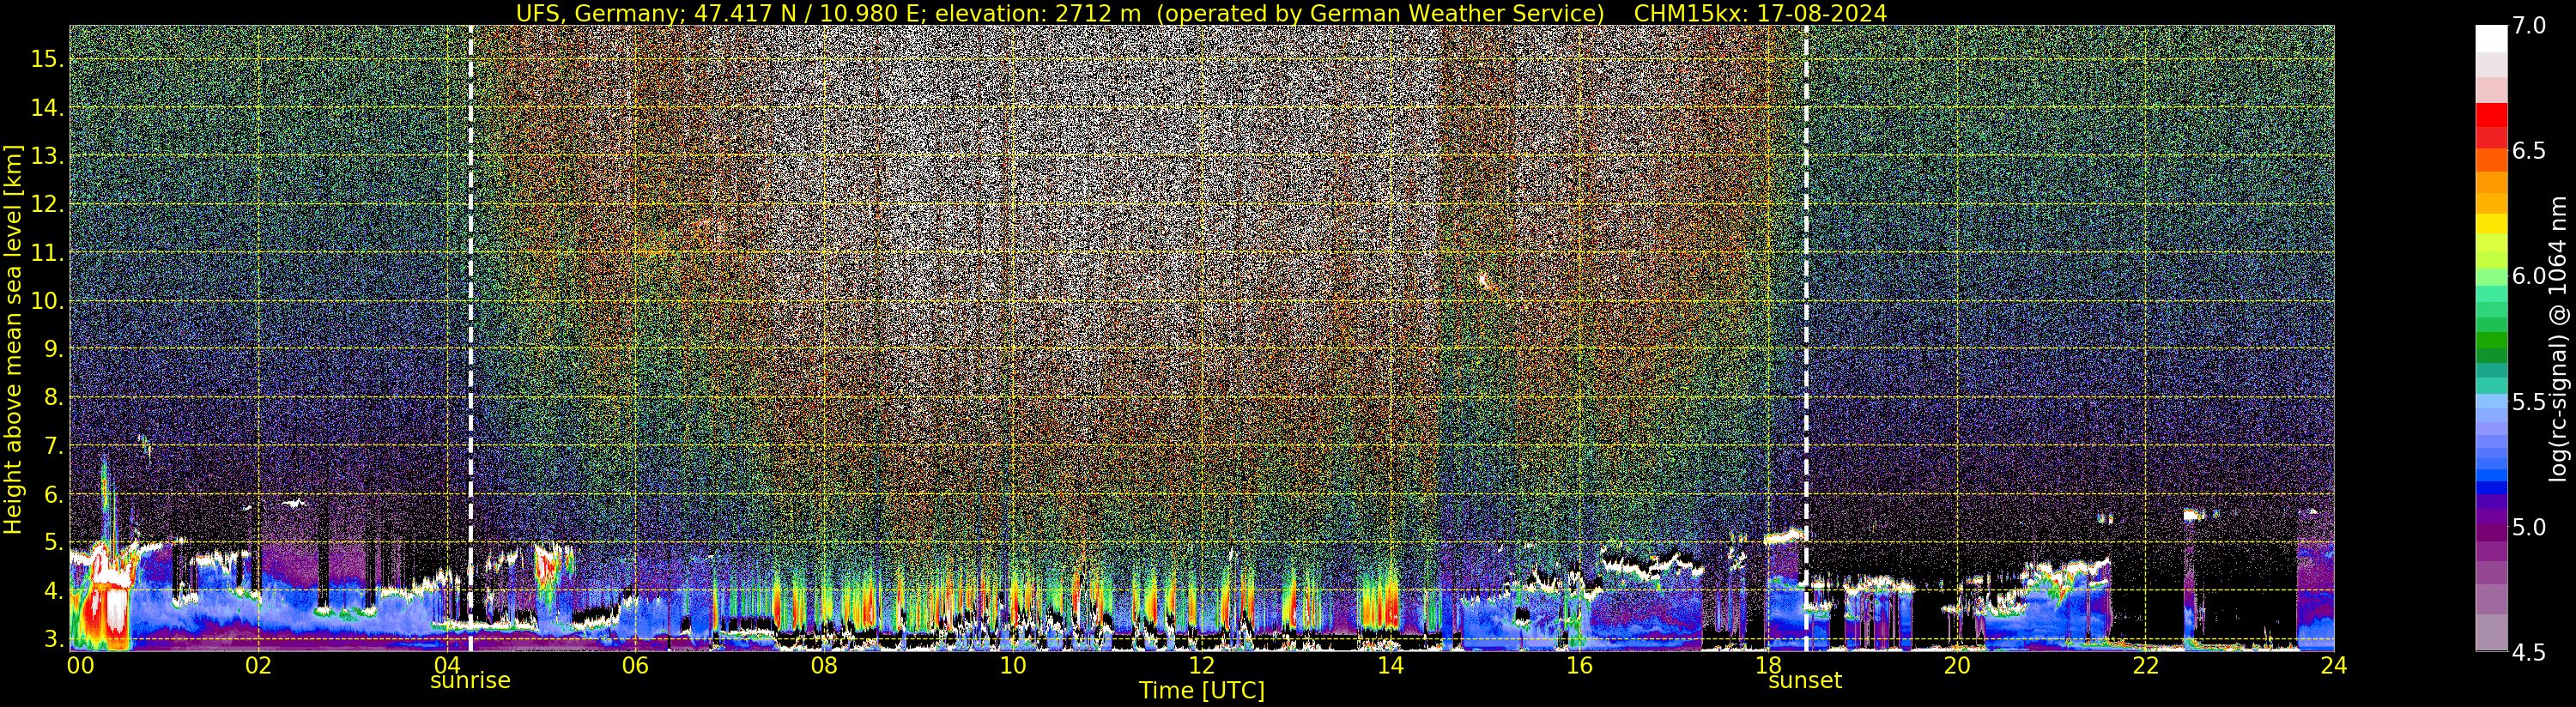Click the '04' time tick label
The image size is (2576, 707).
click(x=447, y=665)
